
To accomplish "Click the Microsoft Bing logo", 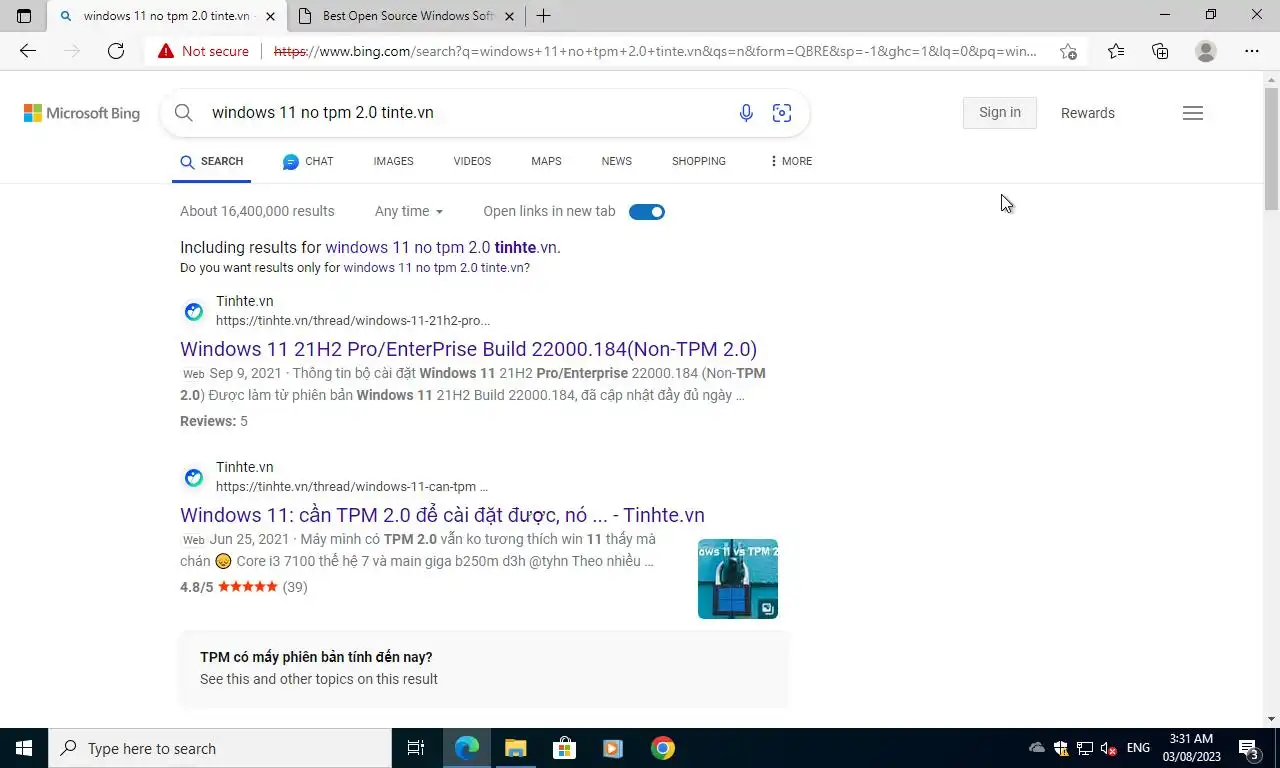I will [x=82, y=113].
